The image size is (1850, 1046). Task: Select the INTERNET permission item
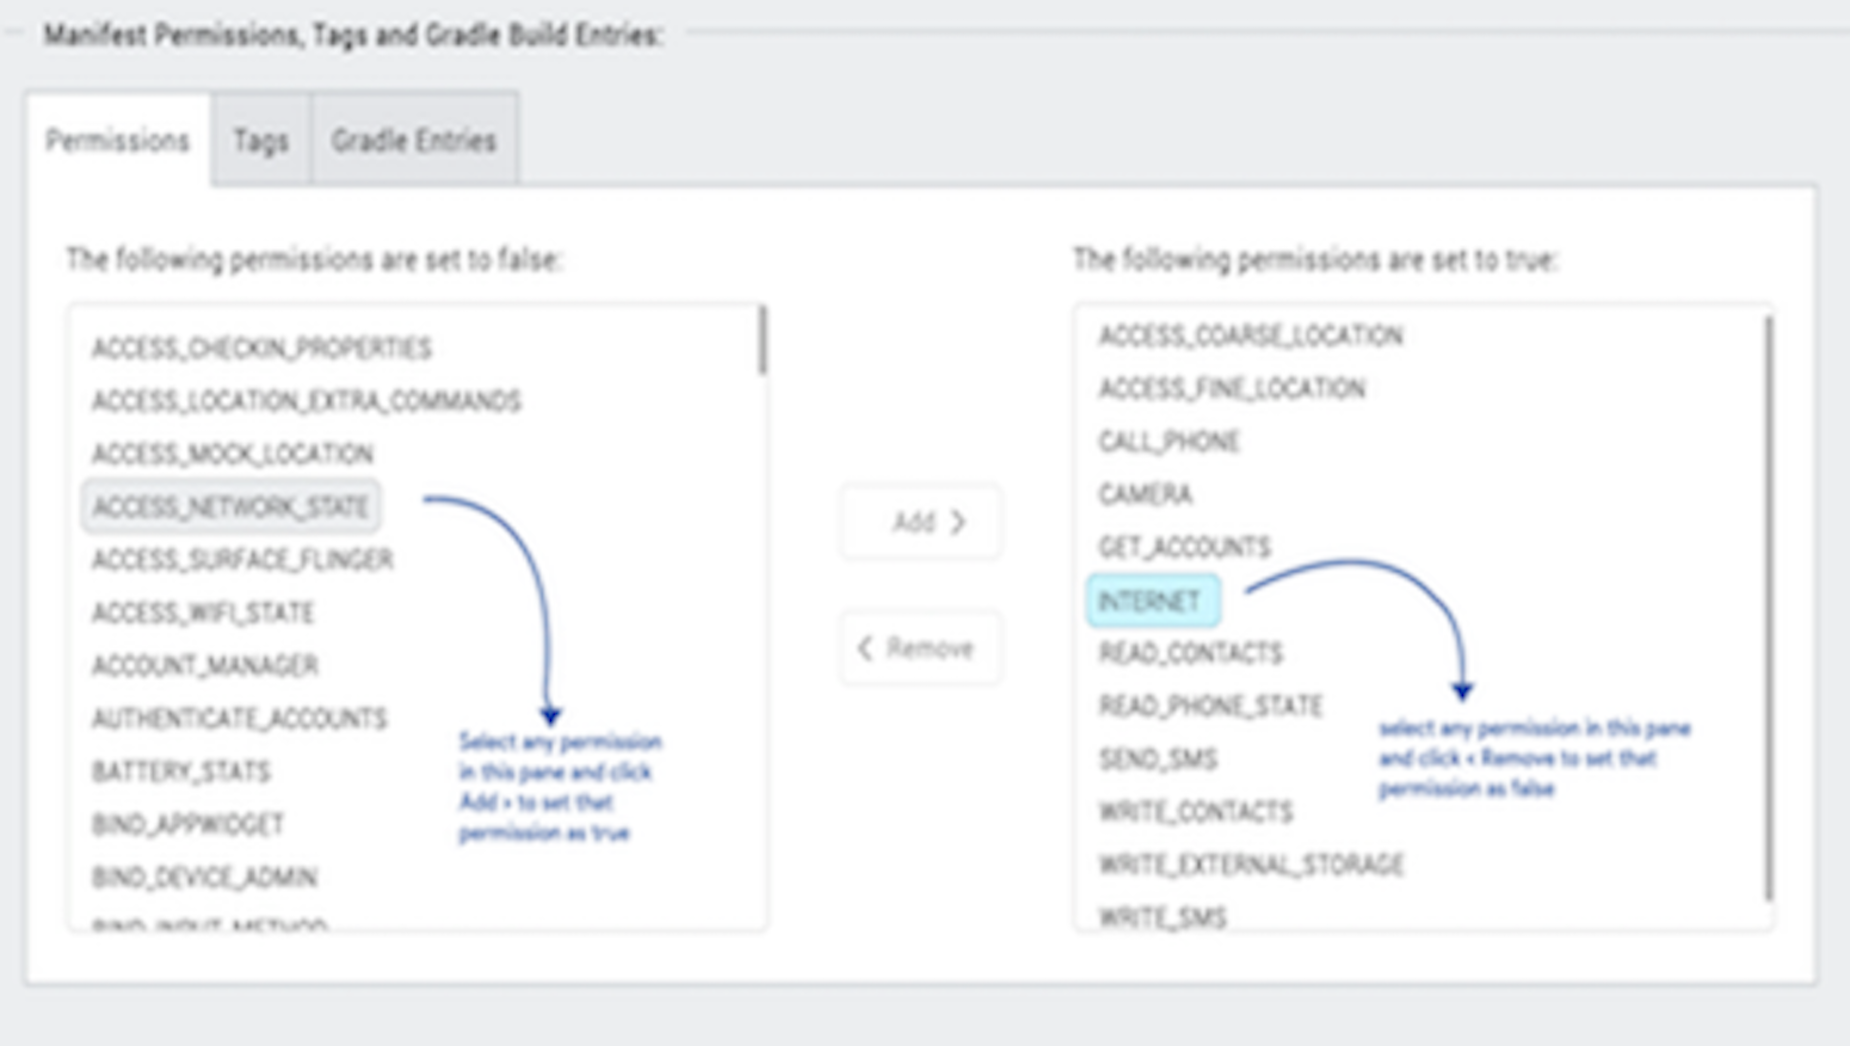pos(1151,601)
